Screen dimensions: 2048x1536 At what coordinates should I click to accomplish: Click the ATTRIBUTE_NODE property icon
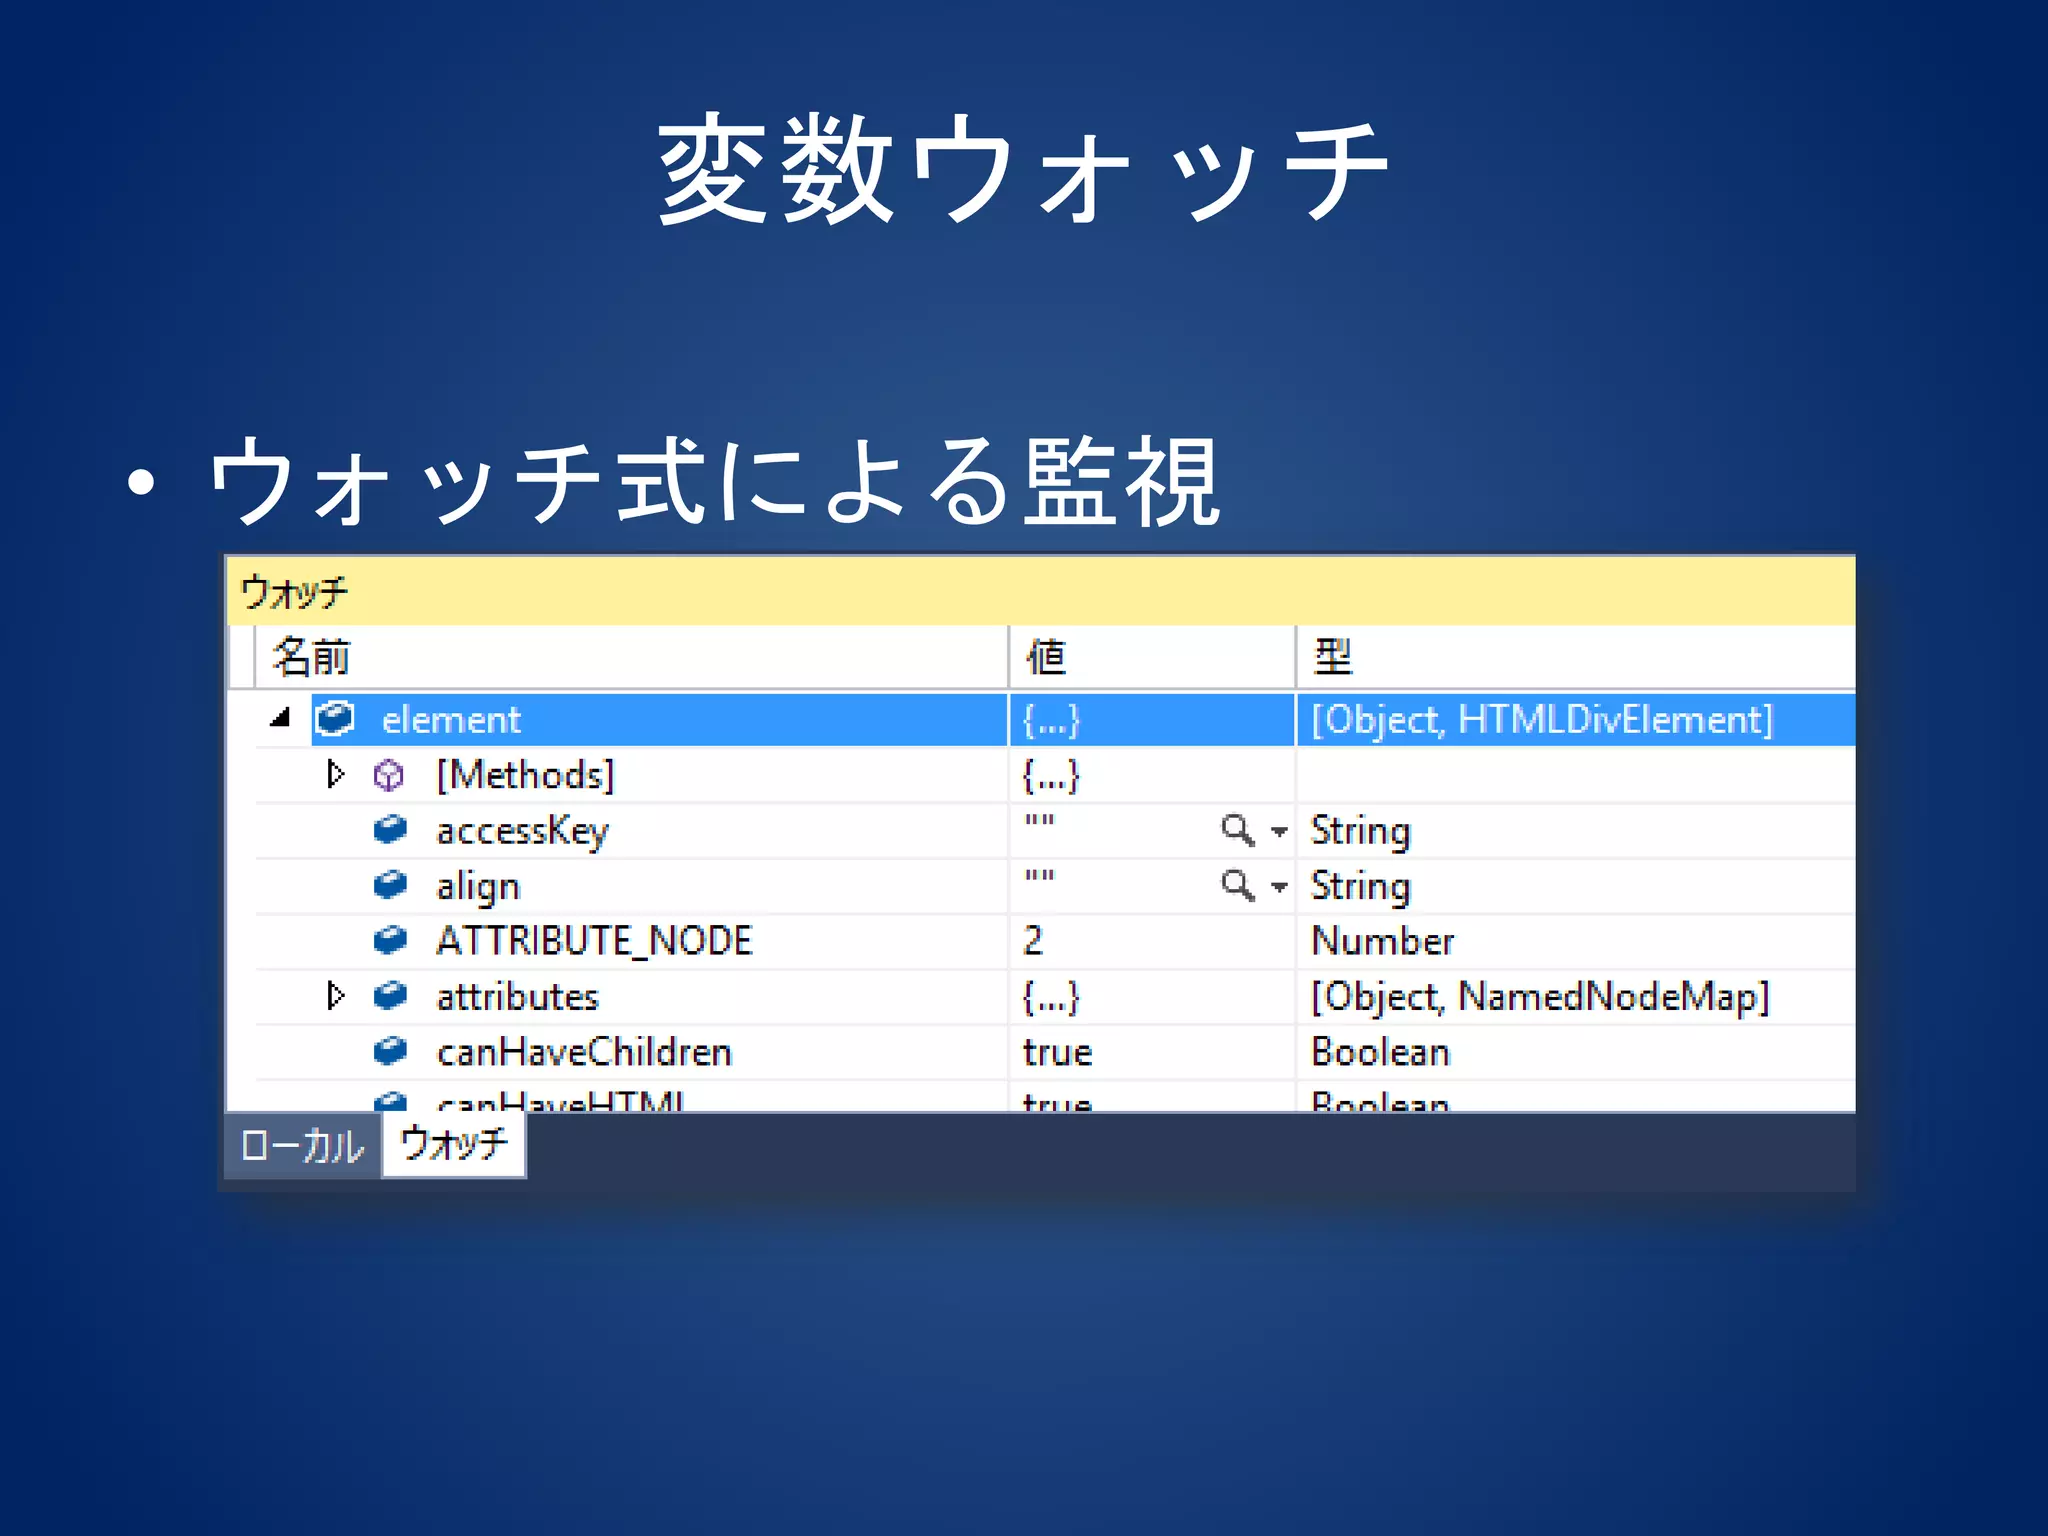pos(390,940)
